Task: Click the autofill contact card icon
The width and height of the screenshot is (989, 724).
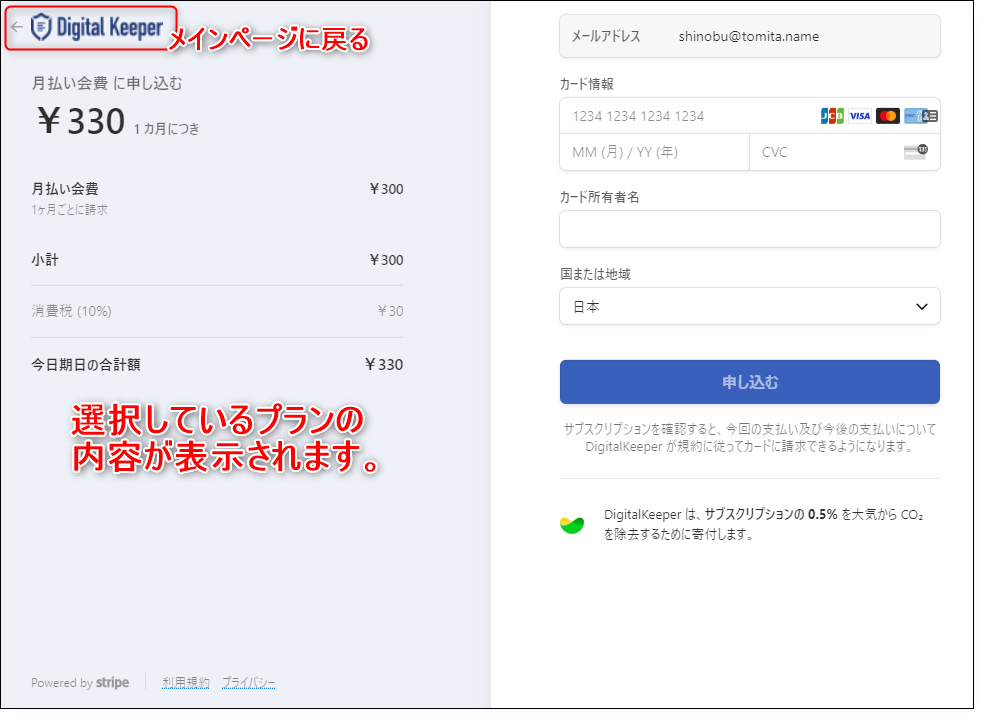Action: point(930,116)
